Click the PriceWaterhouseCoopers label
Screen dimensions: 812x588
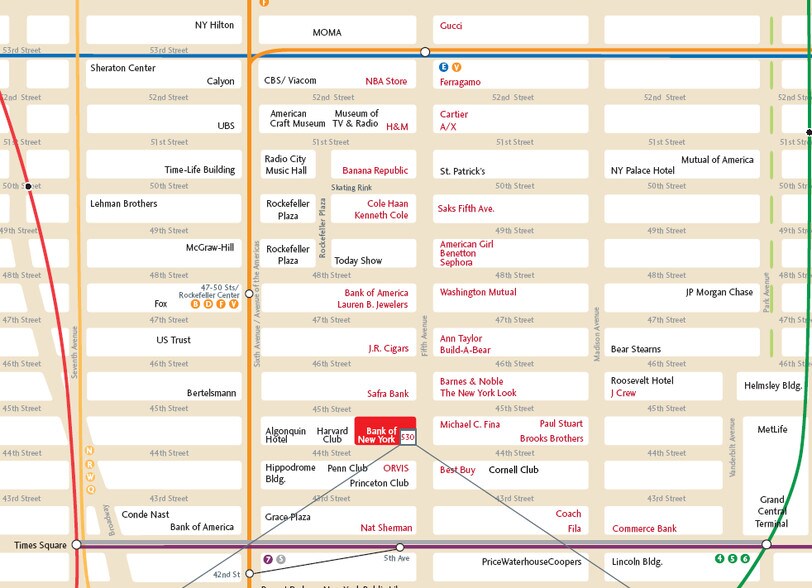[x=531, y=562]
